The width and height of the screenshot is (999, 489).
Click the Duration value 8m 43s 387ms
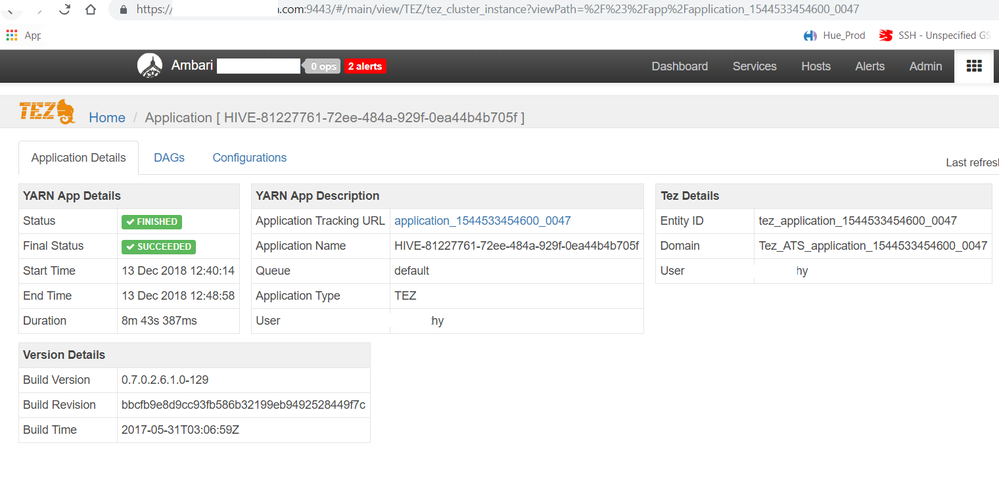159,321
